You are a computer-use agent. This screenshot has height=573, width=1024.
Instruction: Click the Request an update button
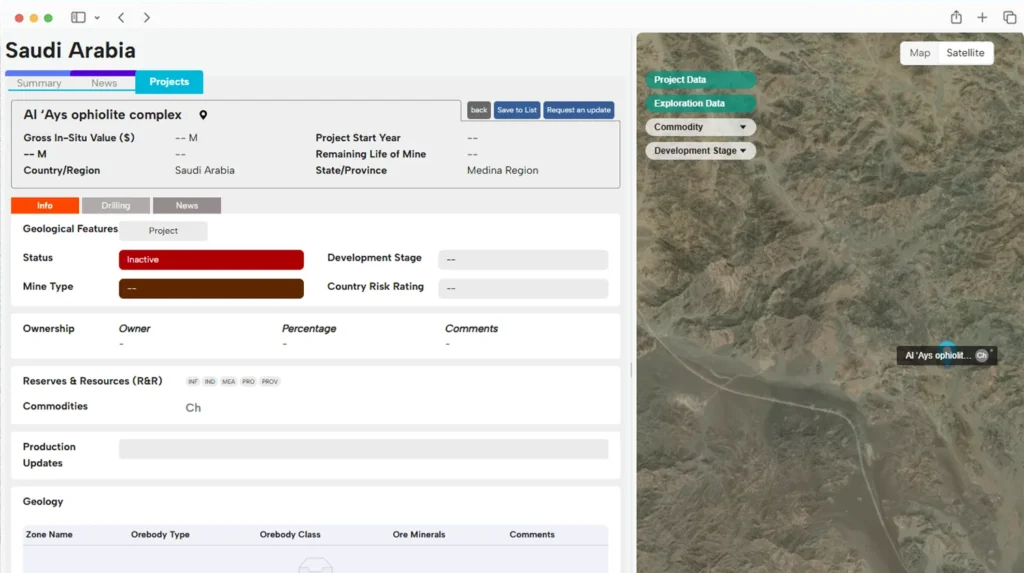click(x=579, y=110)
